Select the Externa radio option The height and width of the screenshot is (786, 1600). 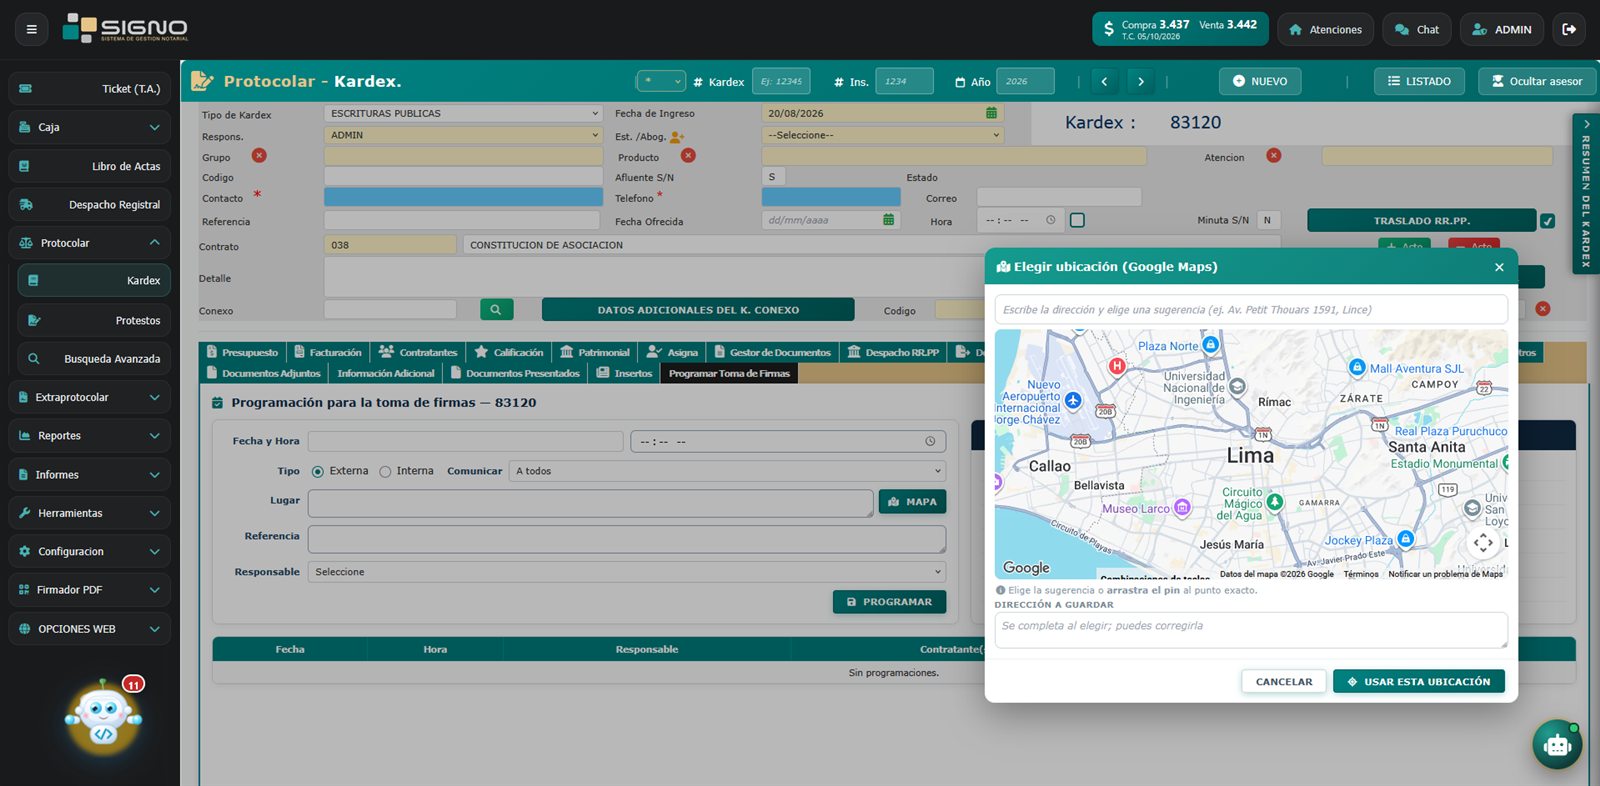(318, 471)
